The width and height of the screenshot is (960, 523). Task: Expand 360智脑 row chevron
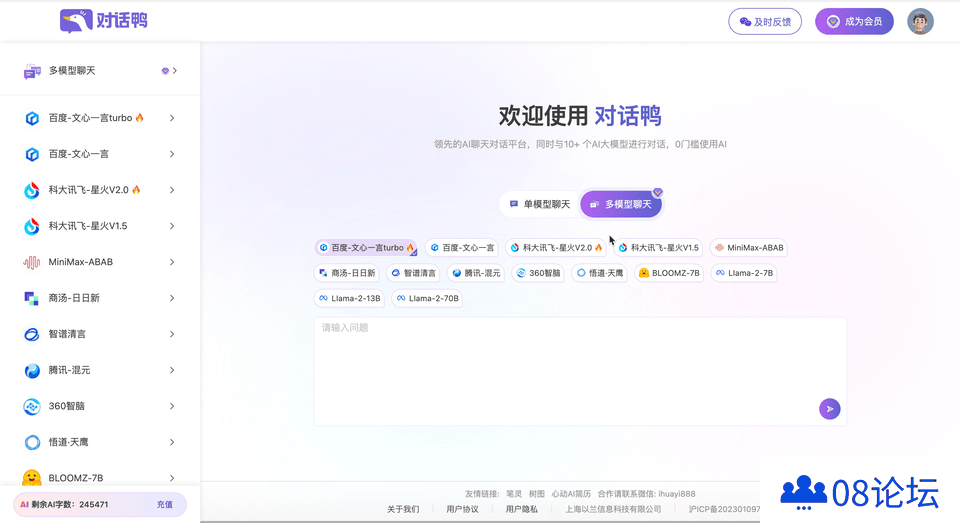[172, 407]
